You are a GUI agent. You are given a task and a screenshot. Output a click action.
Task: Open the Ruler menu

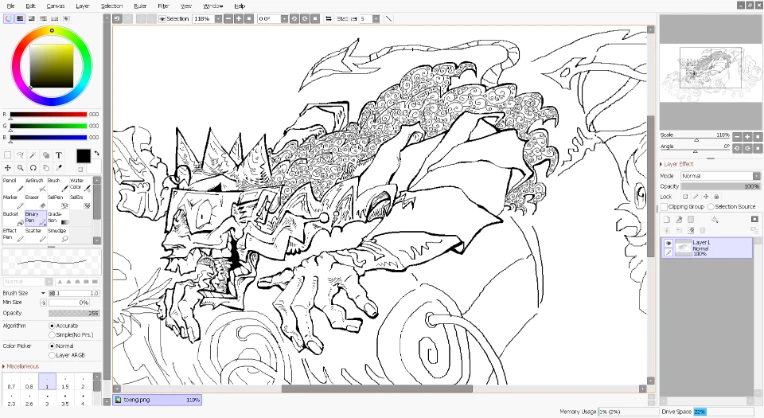pos(140,6)
